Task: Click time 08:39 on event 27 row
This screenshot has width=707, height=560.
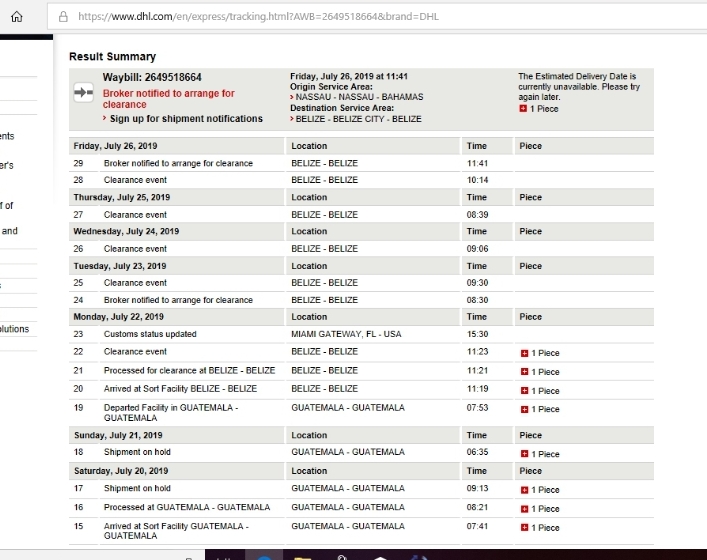Action: (477, 215)
